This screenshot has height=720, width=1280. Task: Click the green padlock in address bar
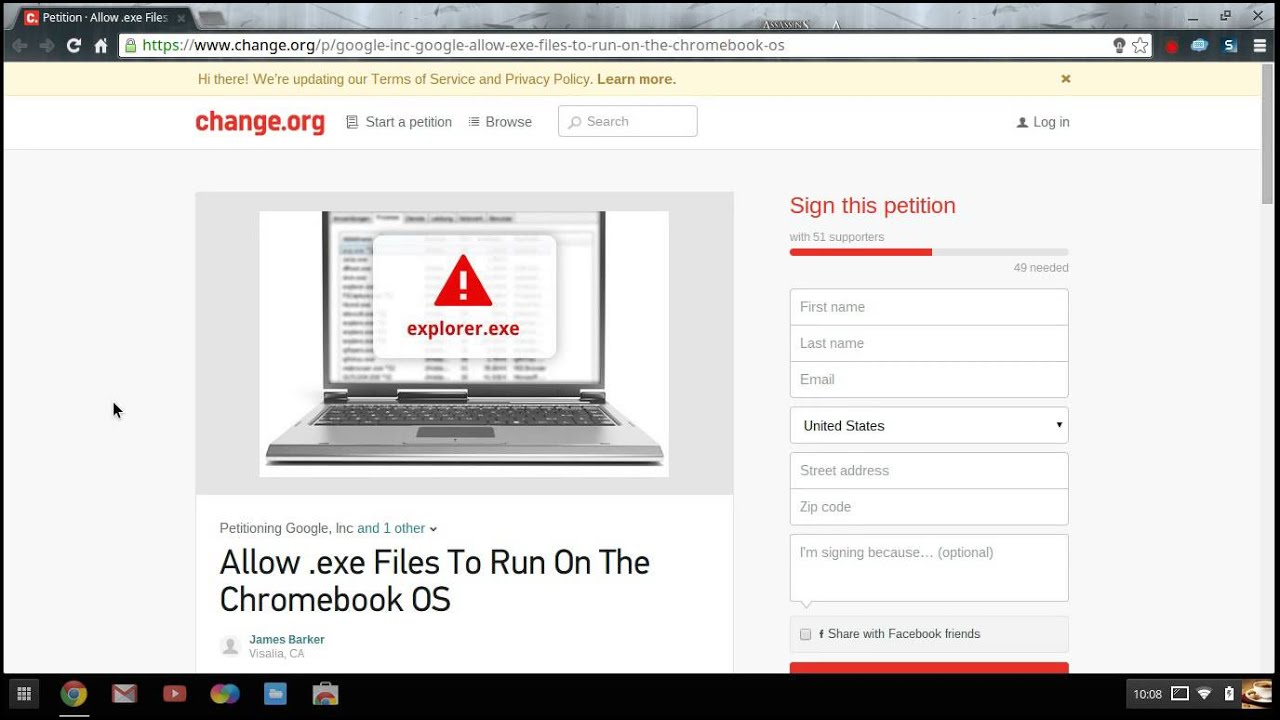pyautogui.click(x=130, y=45)
